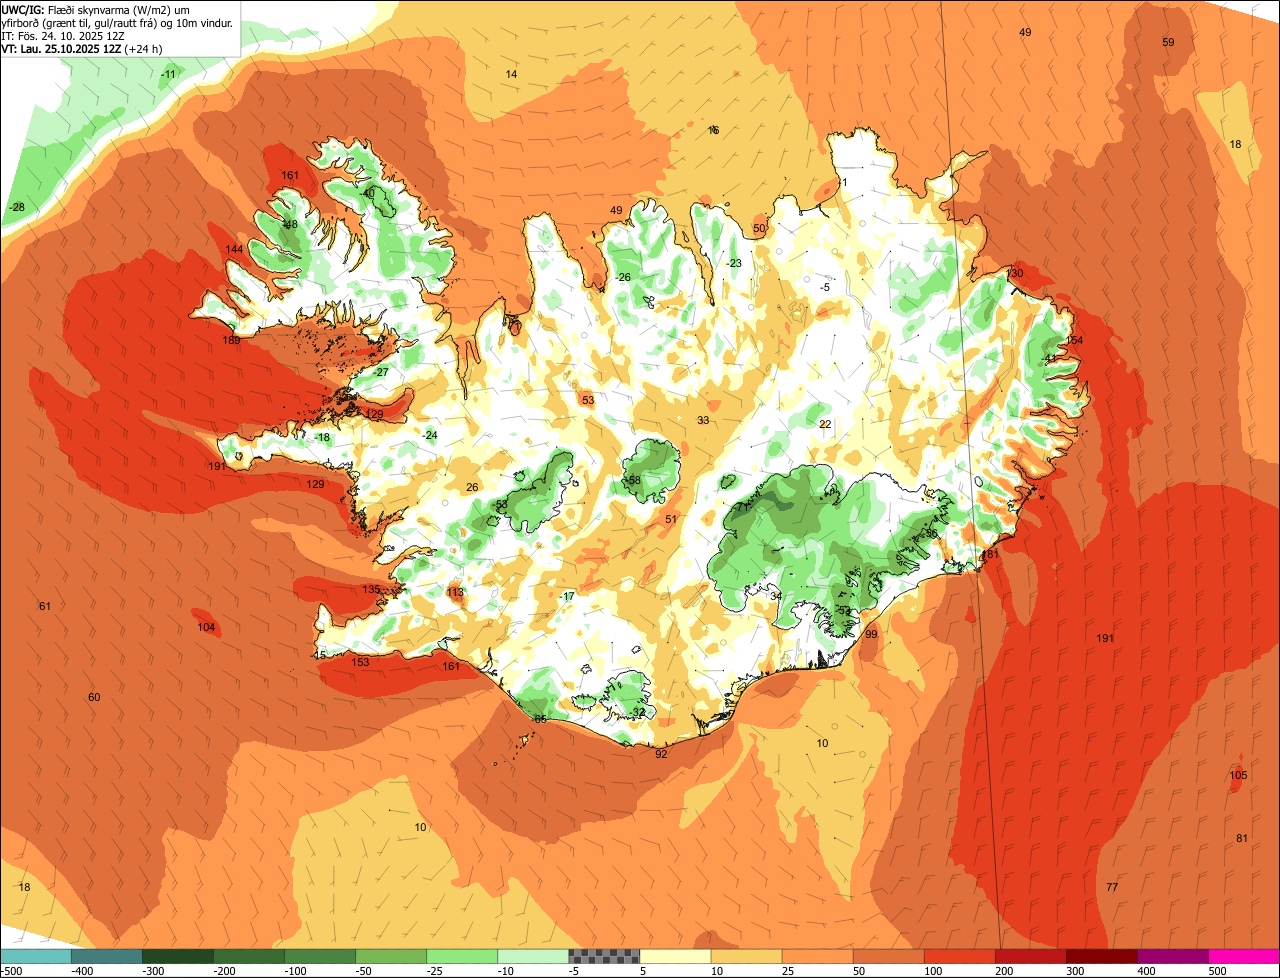Click the legend swatch between -100 and -50

(320, 956)
